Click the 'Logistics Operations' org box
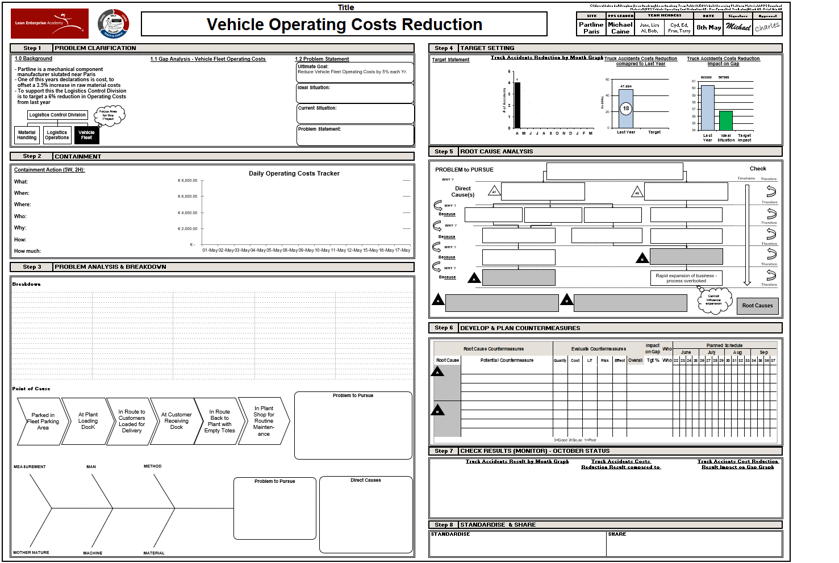The height and width of the screenshot is (563, 839). (57, 135)
